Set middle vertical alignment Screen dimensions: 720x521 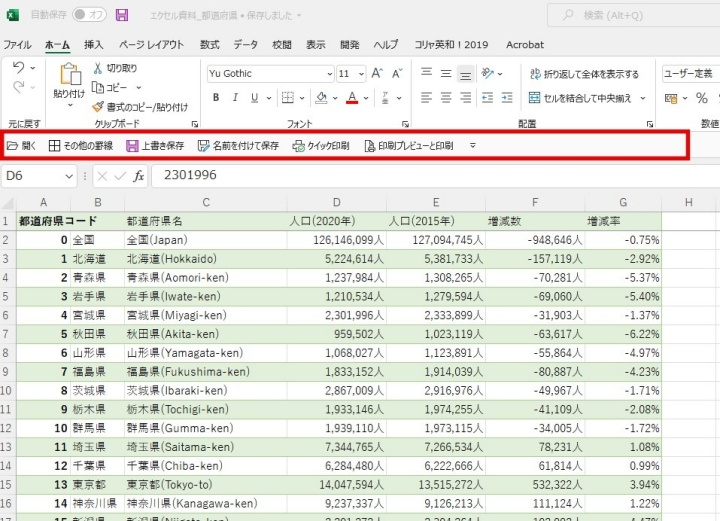click(x=446, y=73)
